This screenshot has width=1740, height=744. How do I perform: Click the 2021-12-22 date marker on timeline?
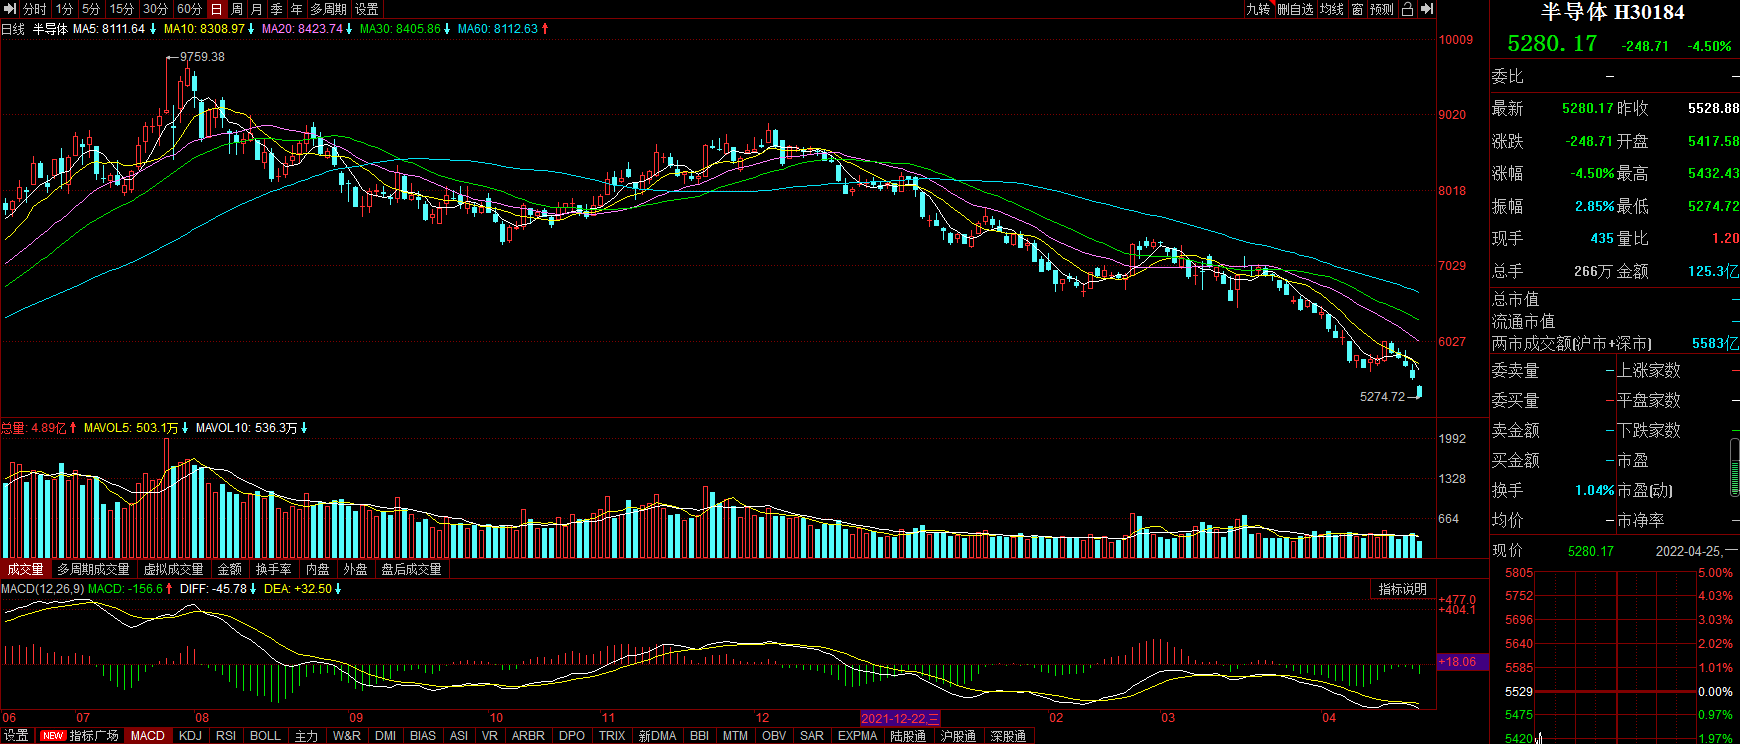point(900,718)
